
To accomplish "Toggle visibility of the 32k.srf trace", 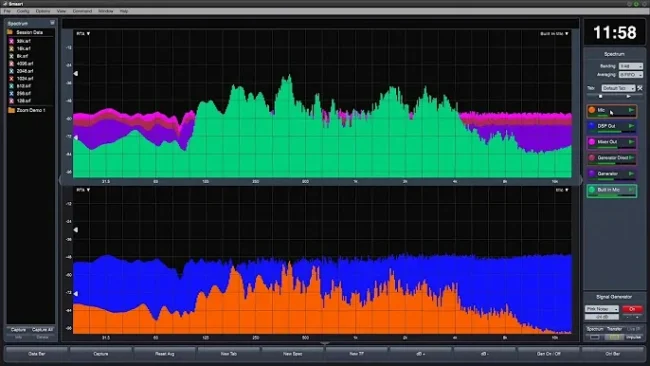I will [x=11, y=41].
